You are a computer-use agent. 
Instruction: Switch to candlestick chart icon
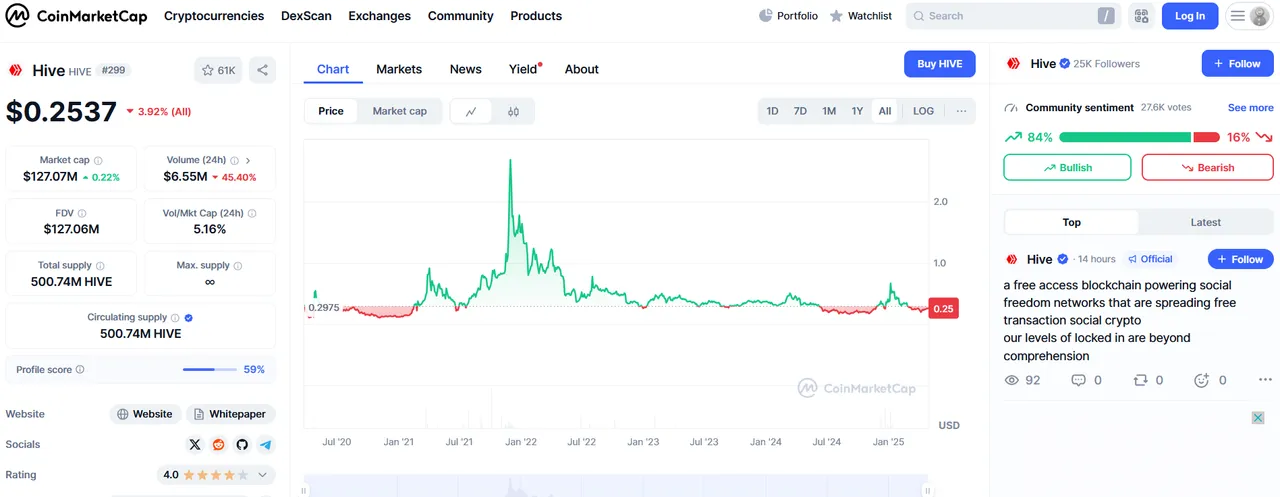tap(513, 111)
